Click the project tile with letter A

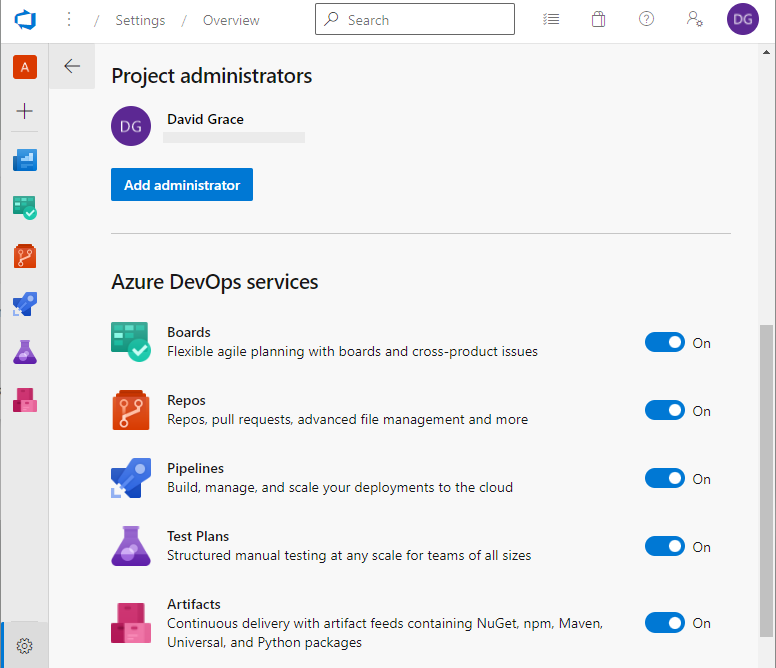point(25,67)
